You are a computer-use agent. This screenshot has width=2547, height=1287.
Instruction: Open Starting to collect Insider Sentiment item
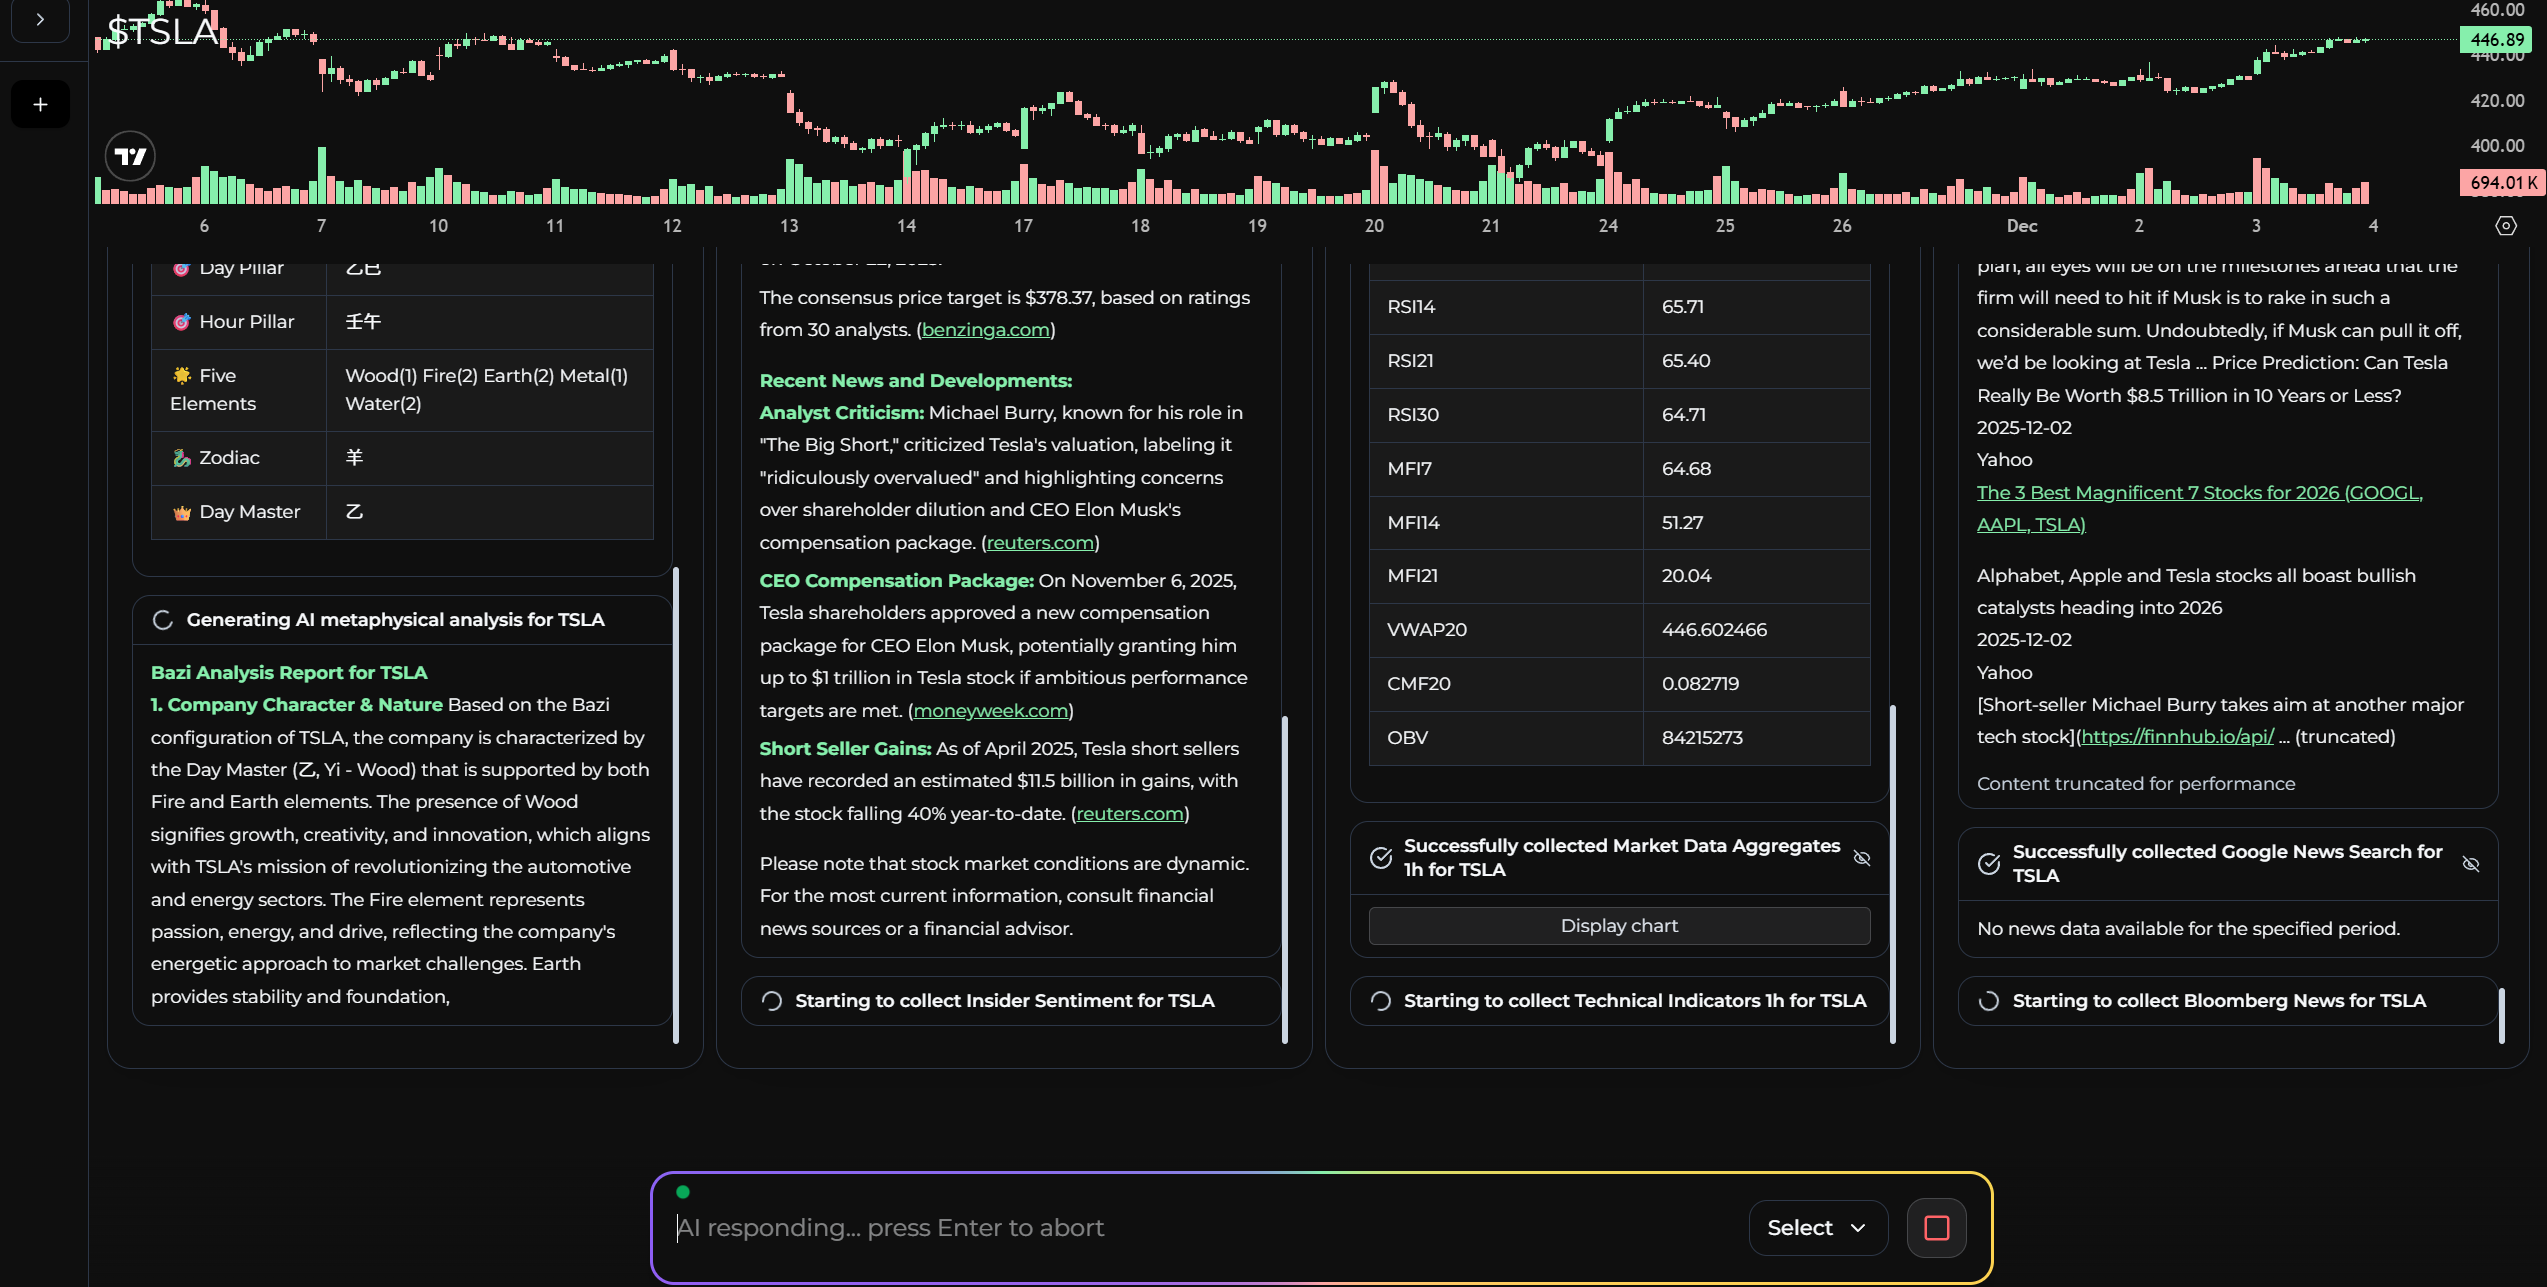1004,1001
